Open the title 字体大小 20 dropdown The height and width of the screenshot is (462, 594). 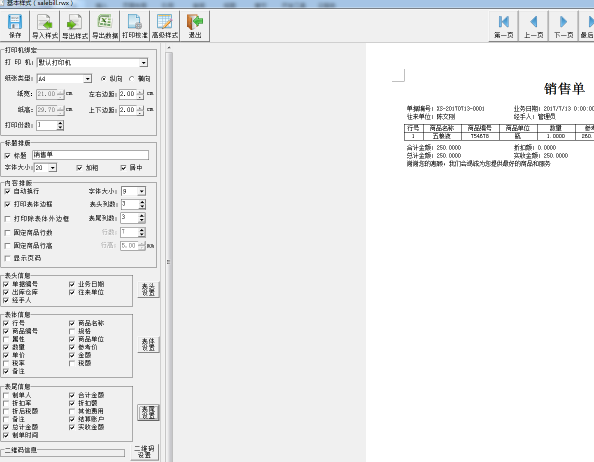(x=53, y=167)
